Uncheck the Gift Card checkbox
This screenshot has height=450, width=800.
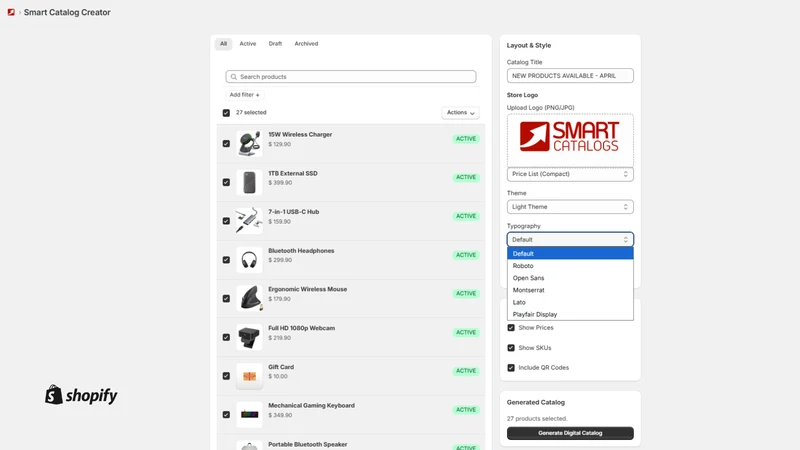(x=226, y=377)
